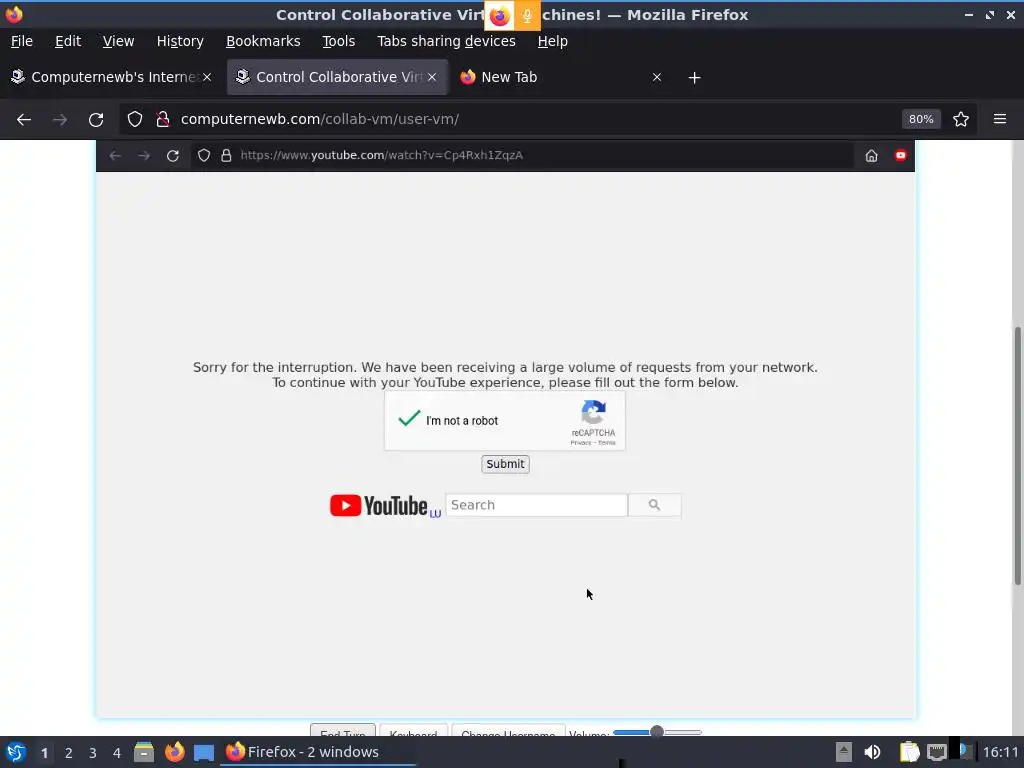Close the New Tab tab

coord(657,78)
